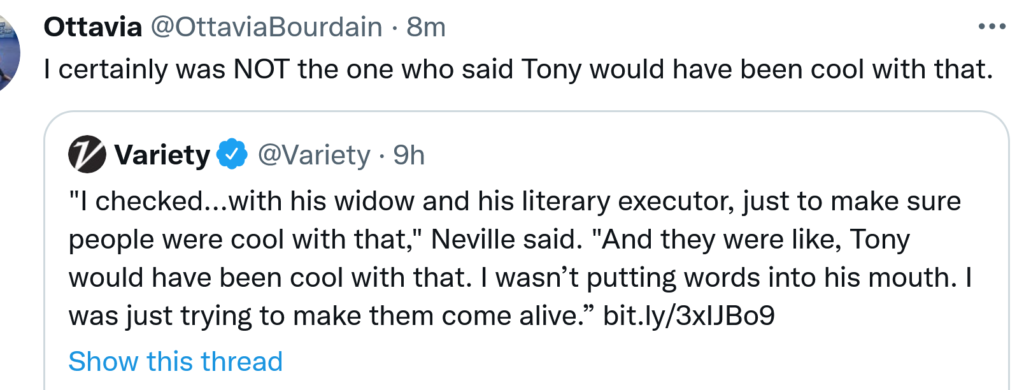Click the Variety logo icon
Image resolution: width=1024 pixels, height=390 pixels.
click(x=87, y=155)
